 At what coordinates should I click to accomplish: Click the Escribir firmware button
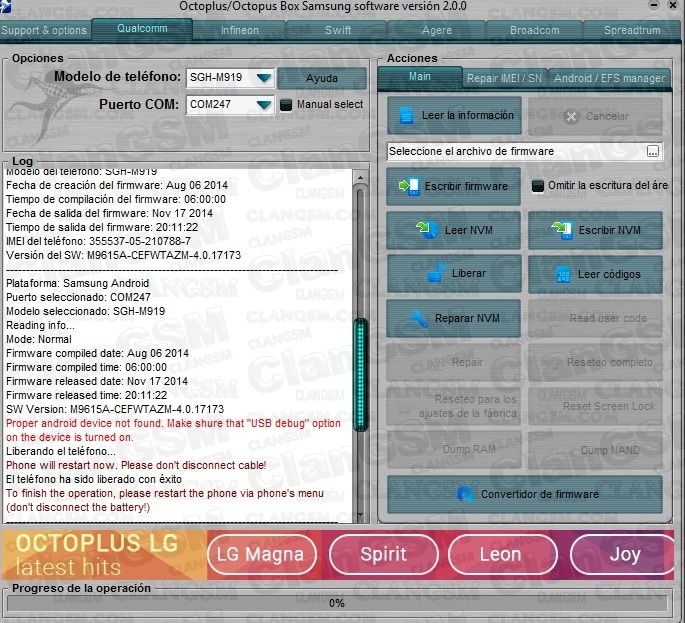point(453,186)
